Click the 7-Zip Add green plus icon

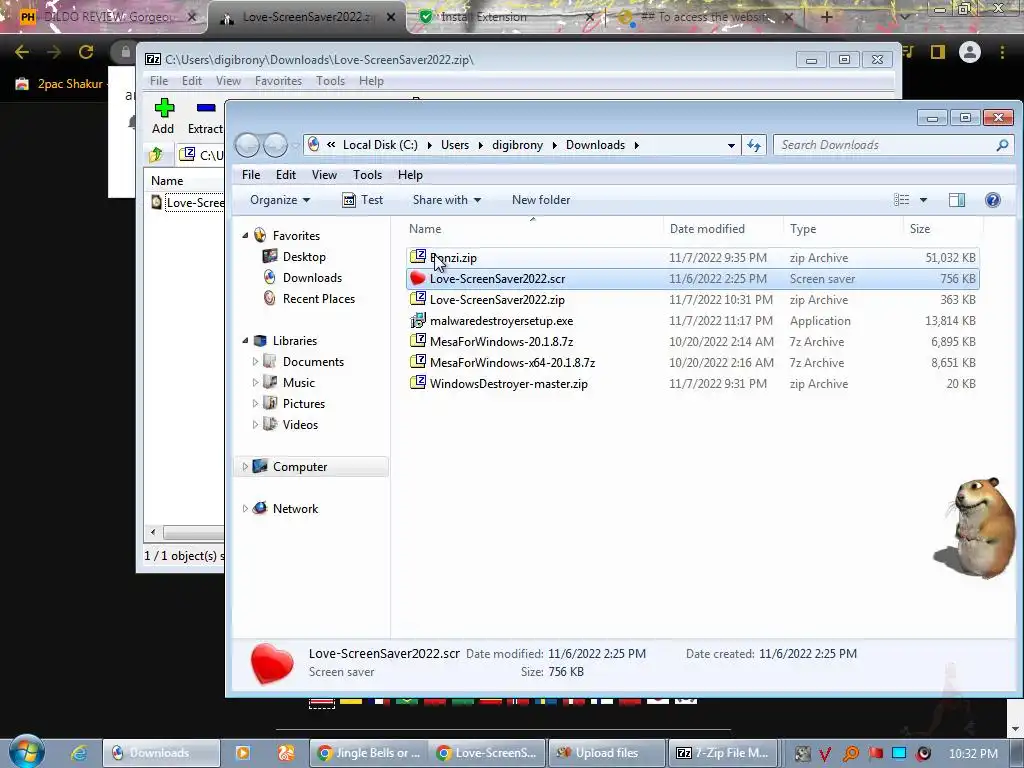164,108
